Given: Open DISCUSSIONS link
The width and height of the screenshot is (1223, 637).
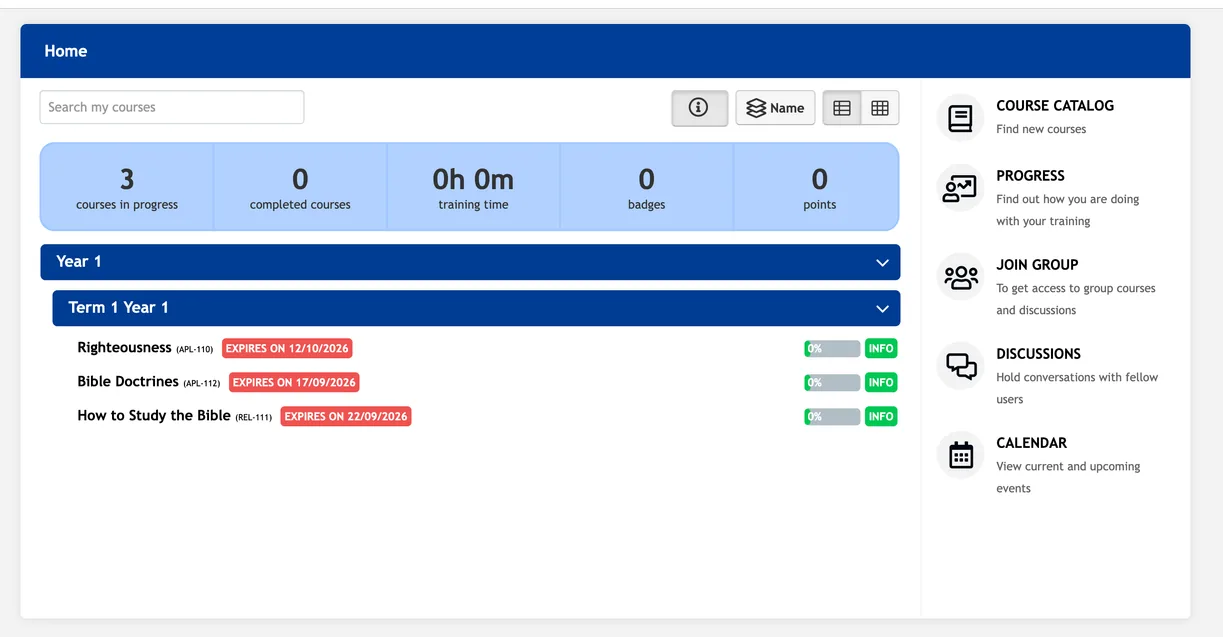Looking at the screenshot, I should pos(1038,353).
